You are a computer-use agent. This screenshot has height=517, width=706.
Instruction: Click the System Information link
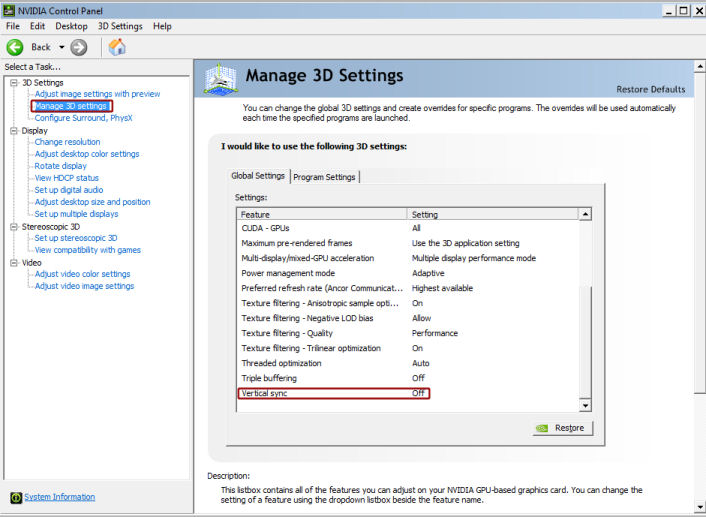click(x=59, y=497)
